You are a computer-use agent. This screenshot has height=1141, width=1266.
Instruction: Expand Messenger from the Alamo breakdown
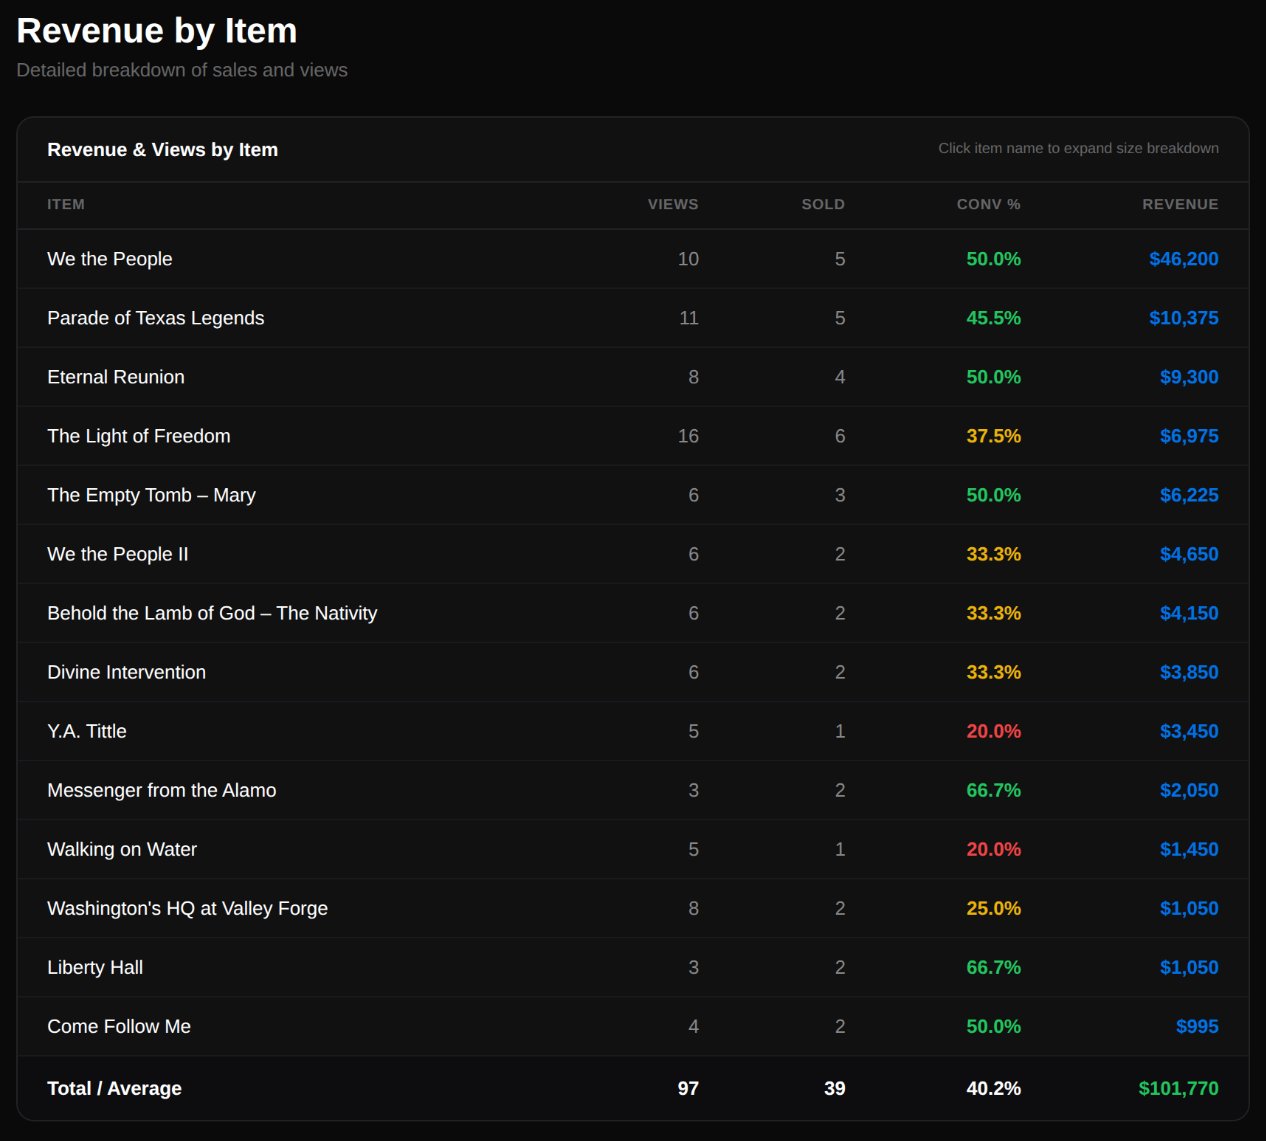(161, 790)
